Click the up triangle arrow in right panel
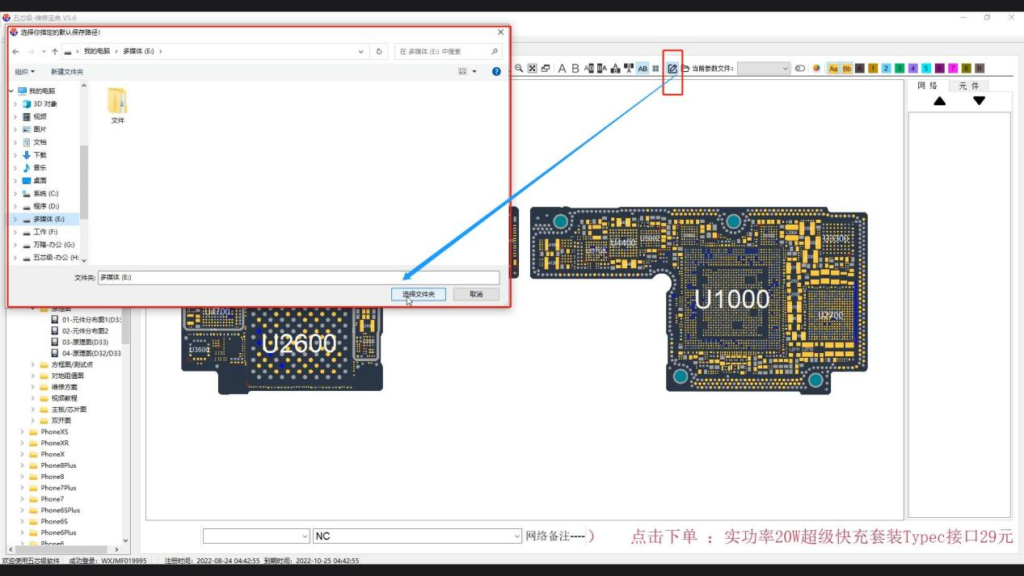The width and height of the screenshot is (1024, 576). click(939, 101)
